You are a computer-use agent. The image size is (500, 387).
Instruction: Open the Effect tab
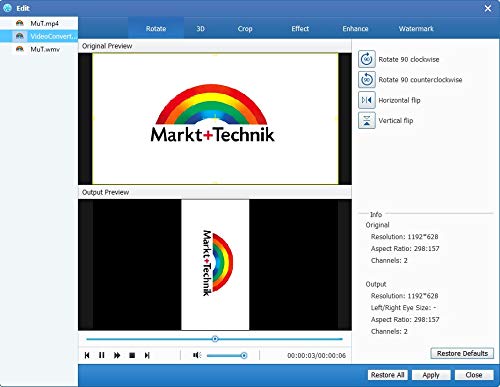coord(300,29)
